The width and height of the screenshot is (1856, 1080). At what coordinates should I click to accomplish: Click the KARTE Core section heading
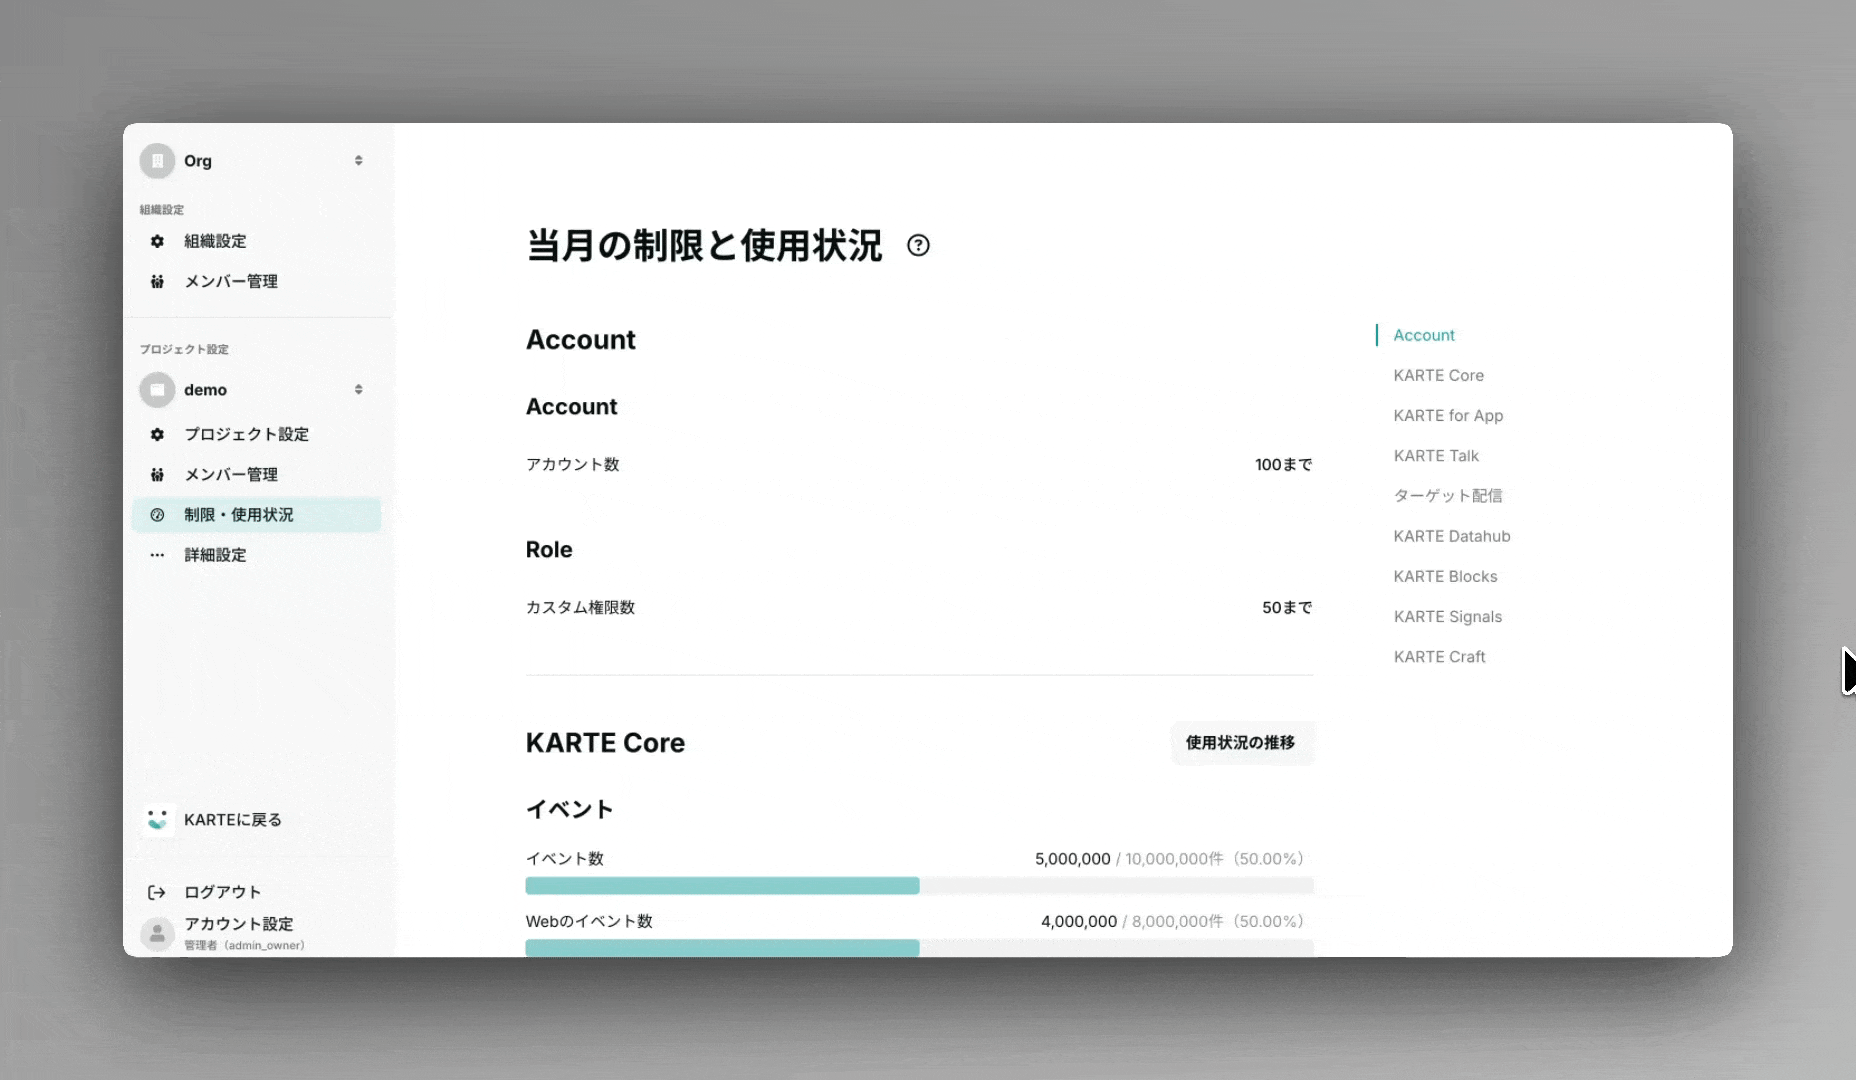606,743
